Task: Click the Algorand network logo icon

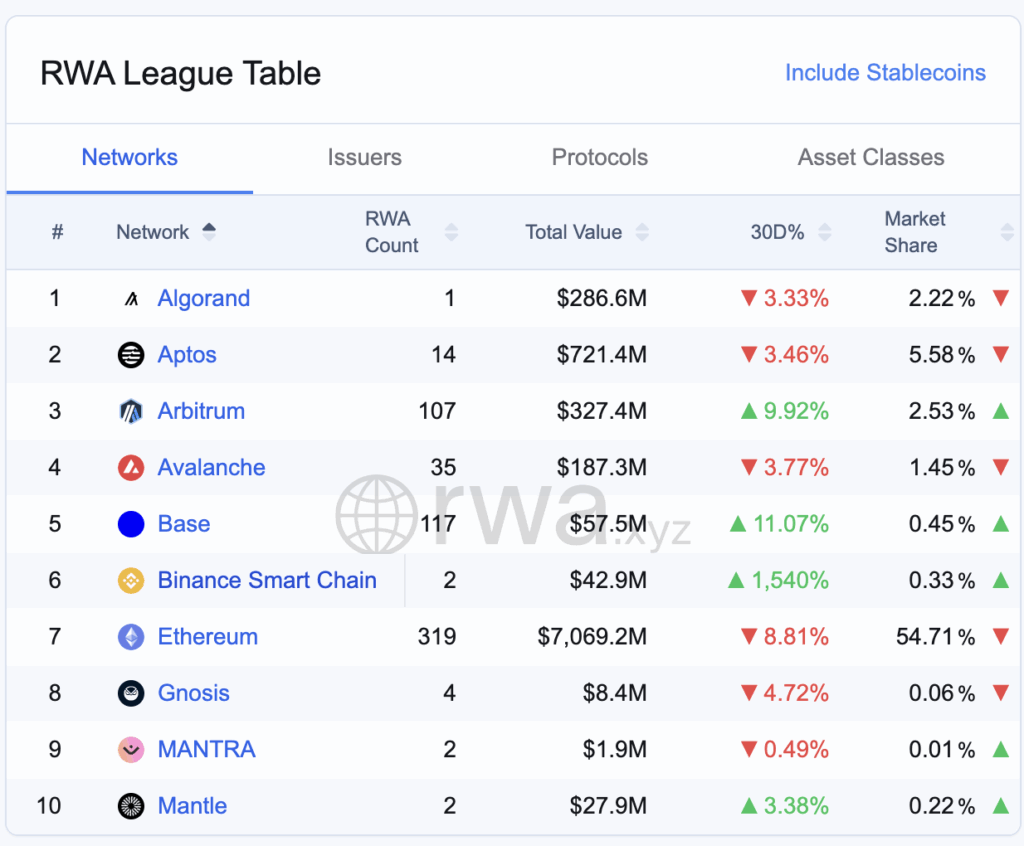Action: pos(131,298)
